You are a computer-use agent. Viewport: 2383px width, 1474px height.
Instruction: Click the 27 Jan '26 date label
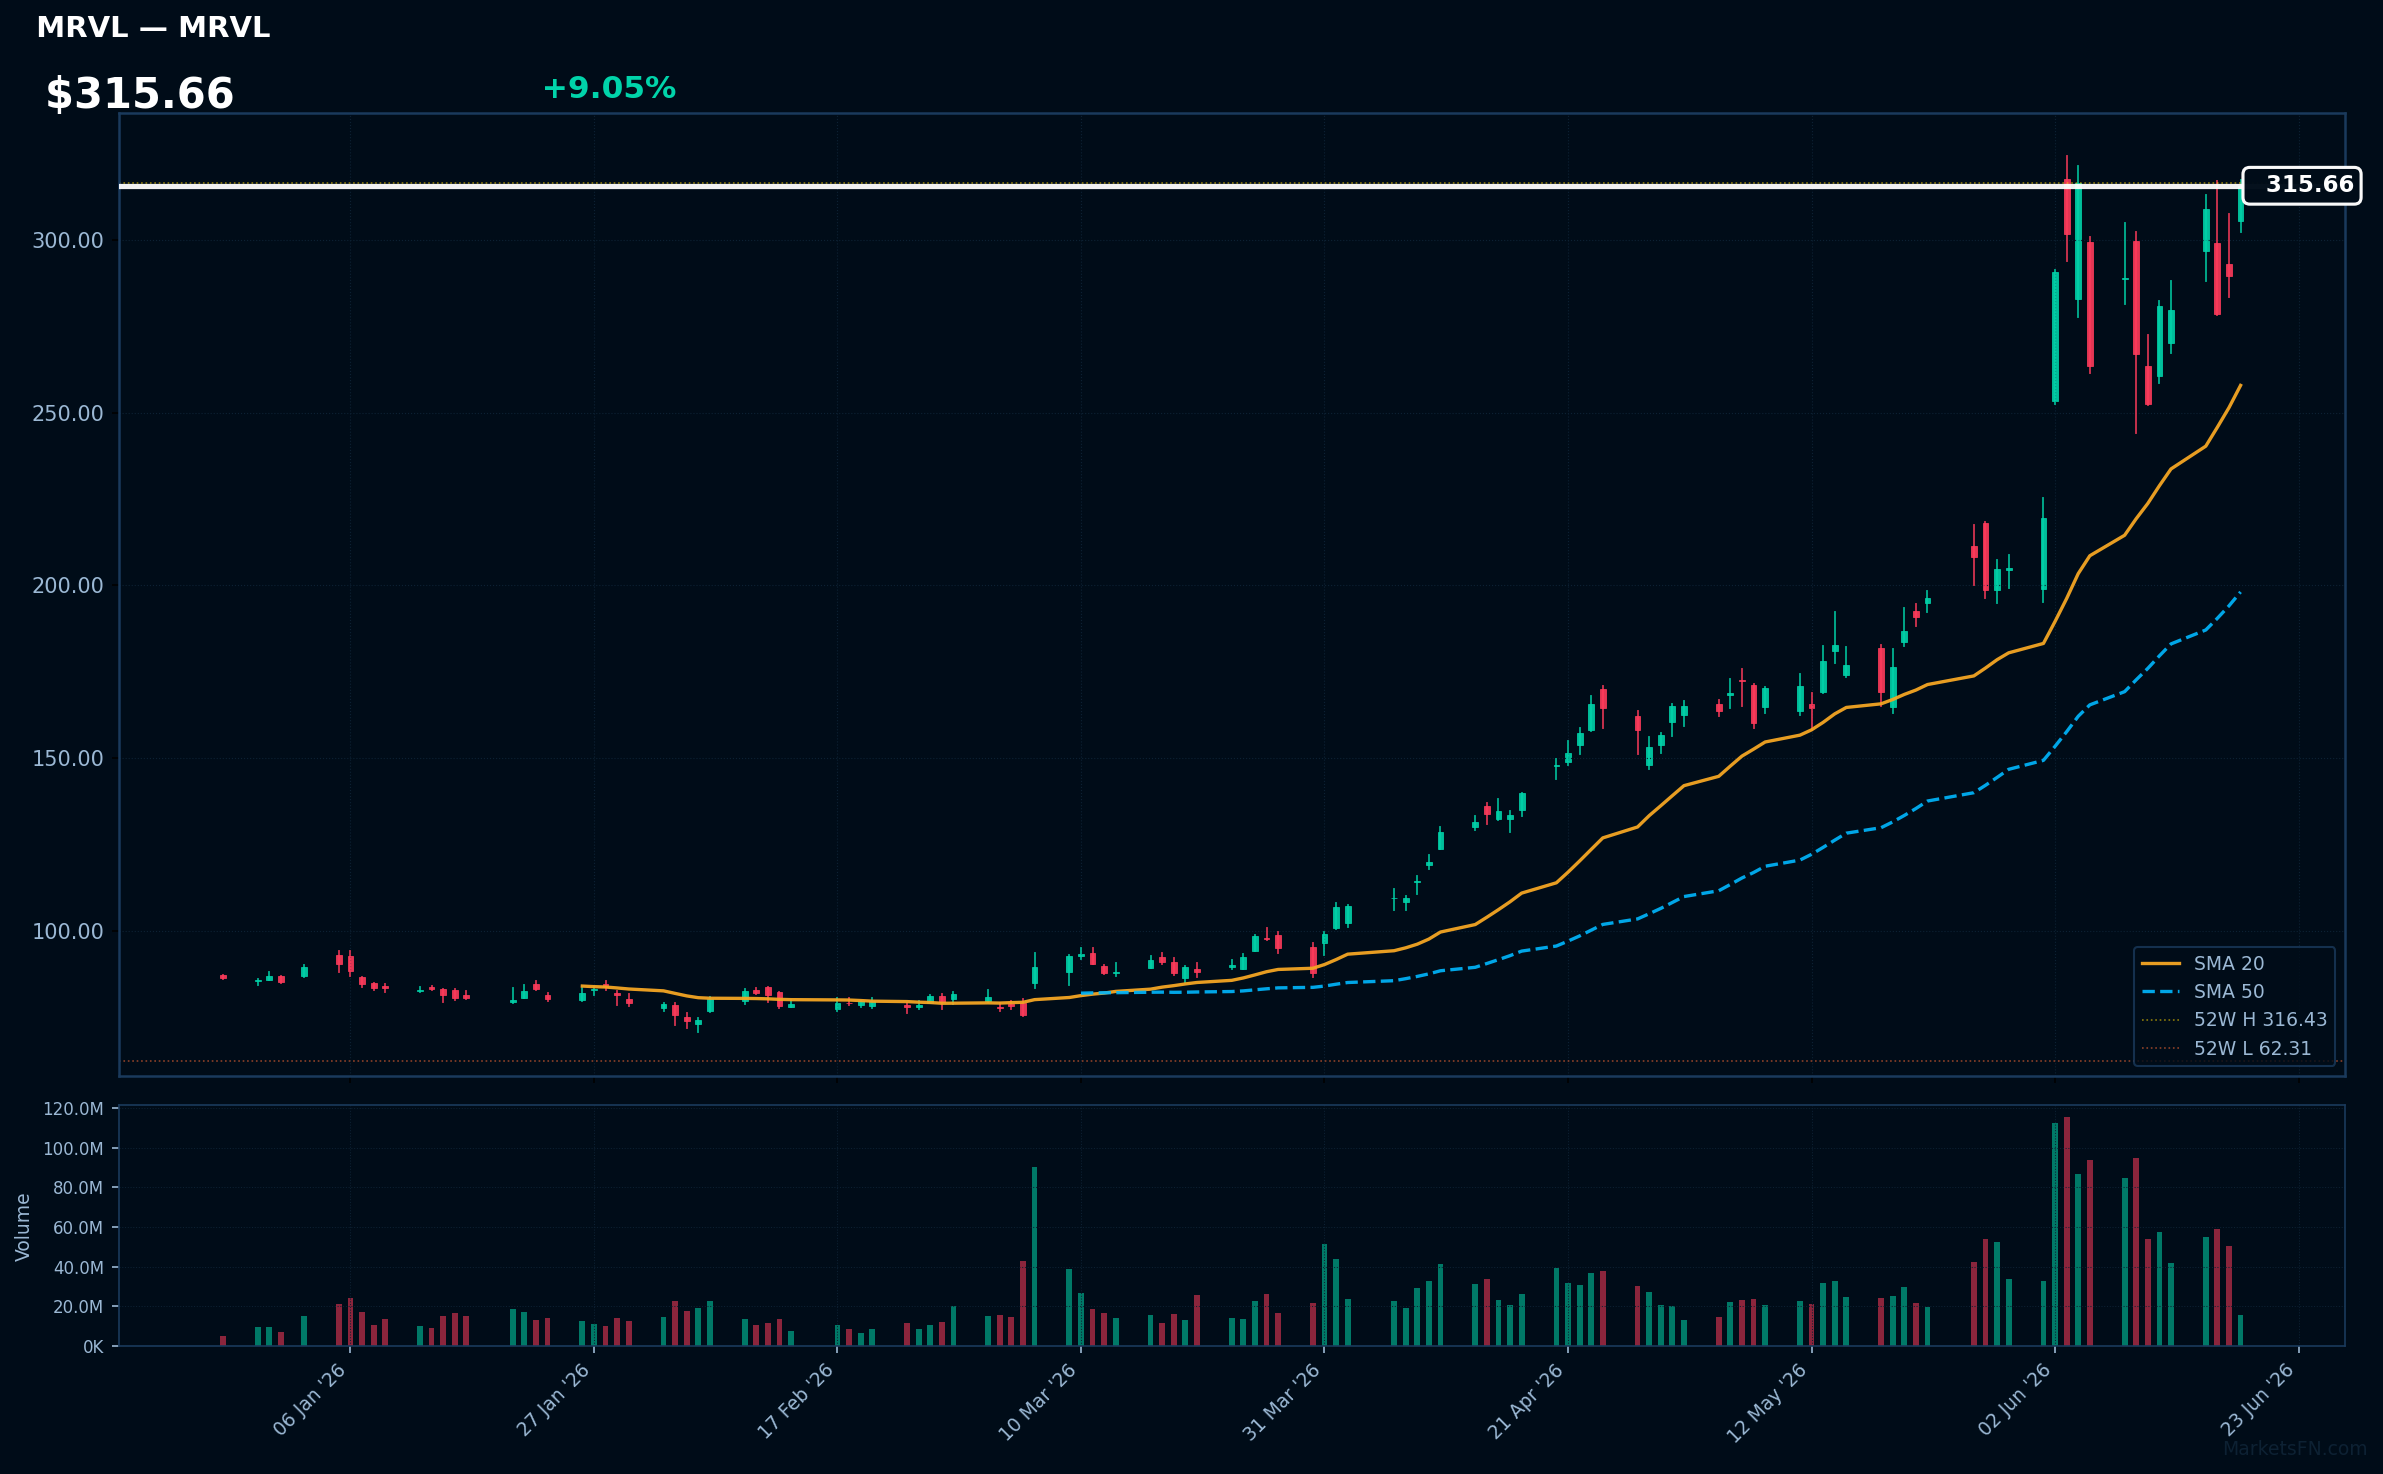point(553,1400)
